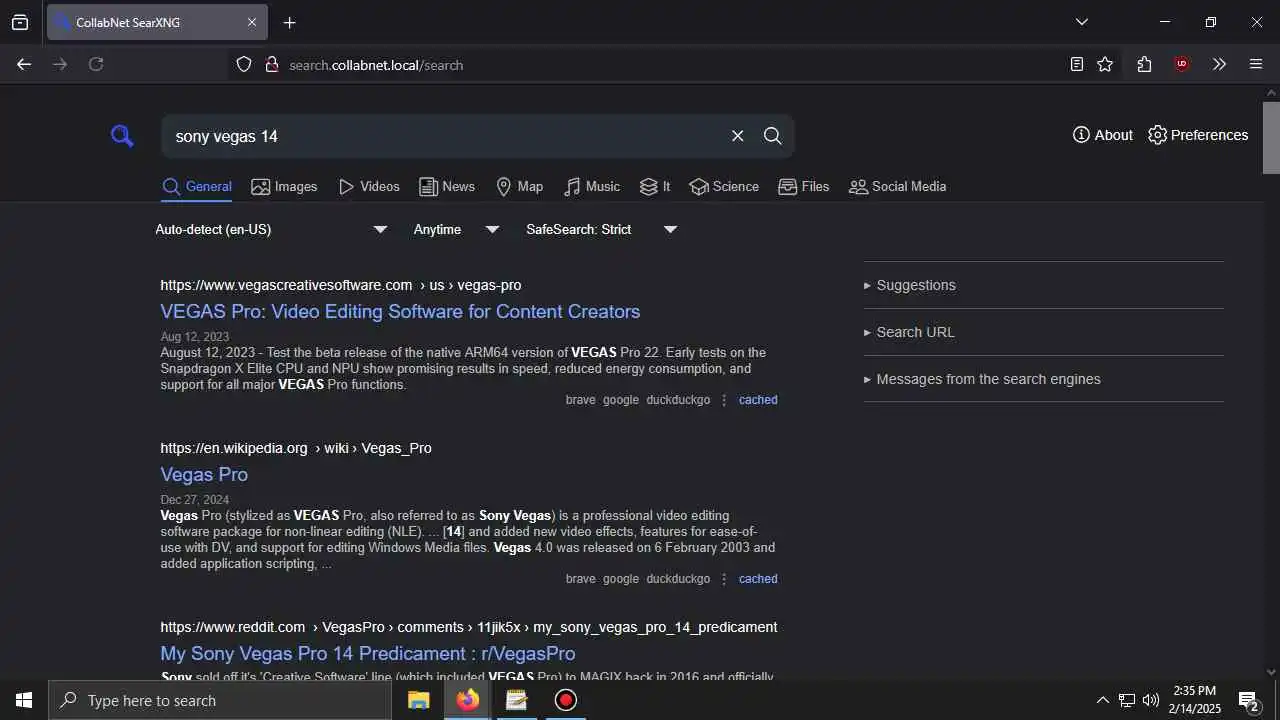Screen dimensions: 1280x720
Task: Reload the page with the refresh icon
Action: [x=96, y=64]
